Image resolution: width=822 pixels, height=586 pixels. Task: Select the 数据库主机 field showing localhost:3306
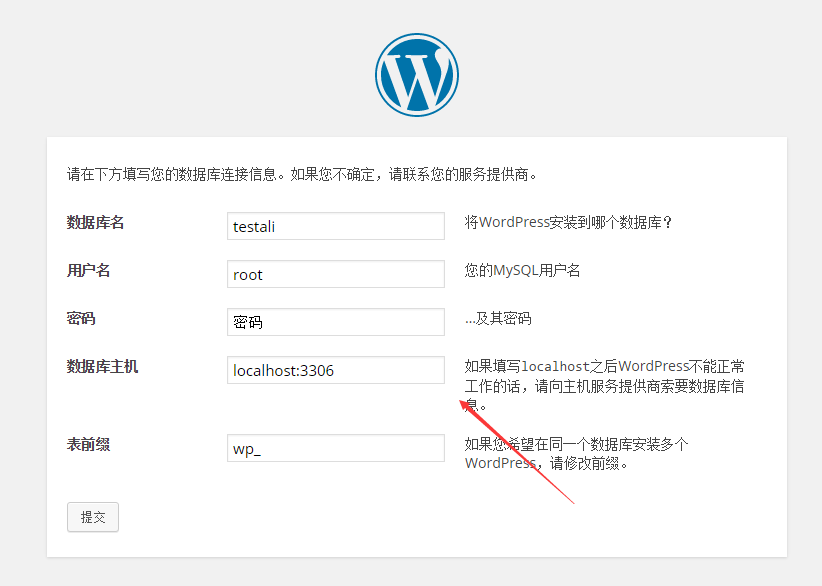click(x=335, y=370)
